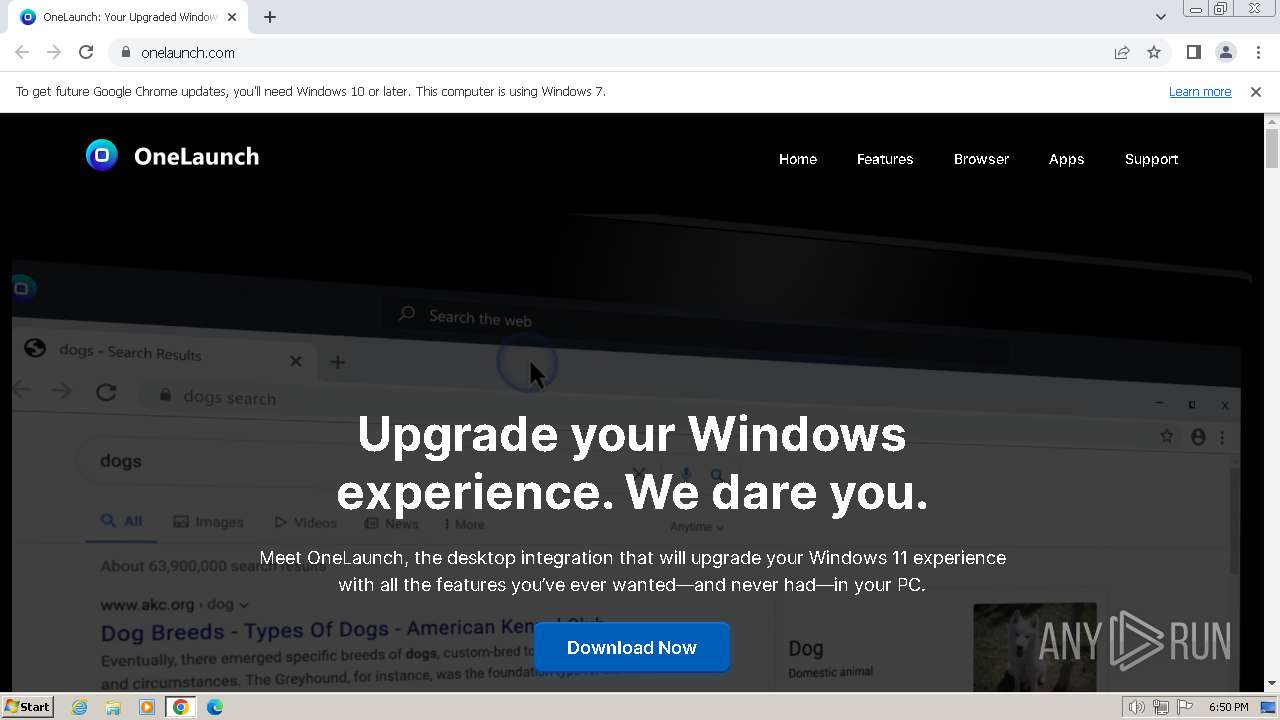Screen dimensions: 1280x720
Task: Open the Chrome three-dot menu
Action: pyautogui.click(x=1258, y=52)
